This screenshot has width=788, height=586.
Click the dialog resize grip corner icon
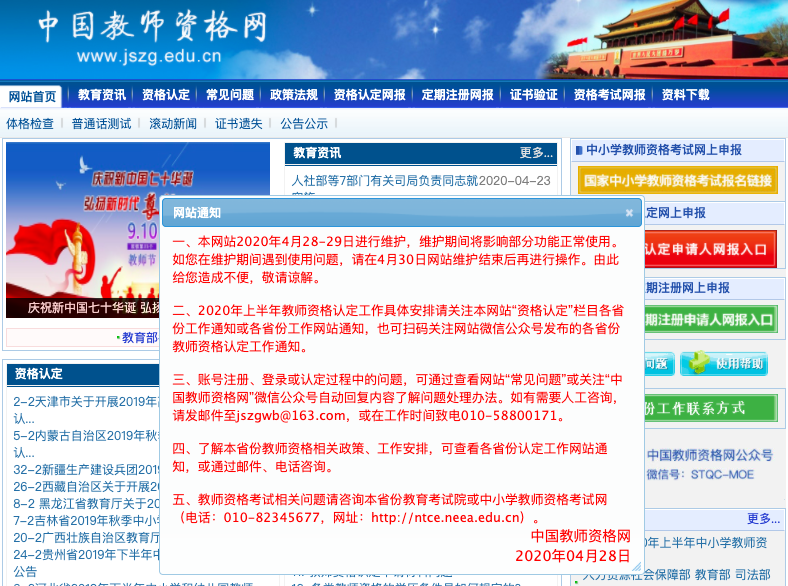click(636, 567)
